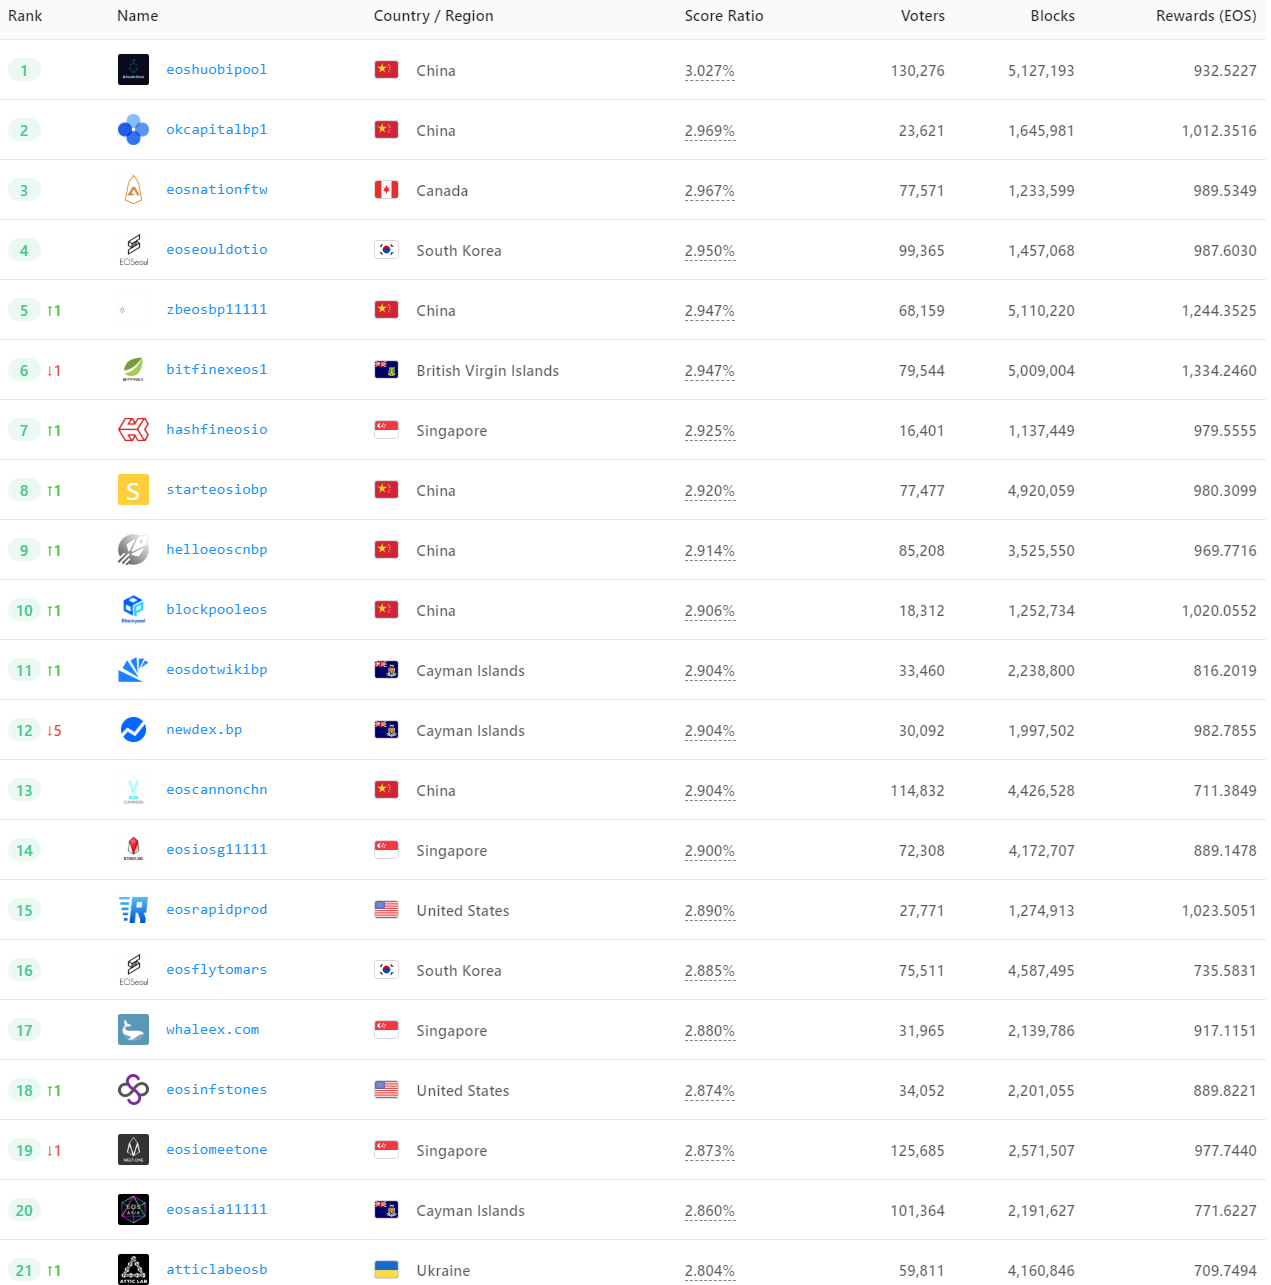Open the zbeosbp11111 producer link
1271x1285 pixels.
217,310
